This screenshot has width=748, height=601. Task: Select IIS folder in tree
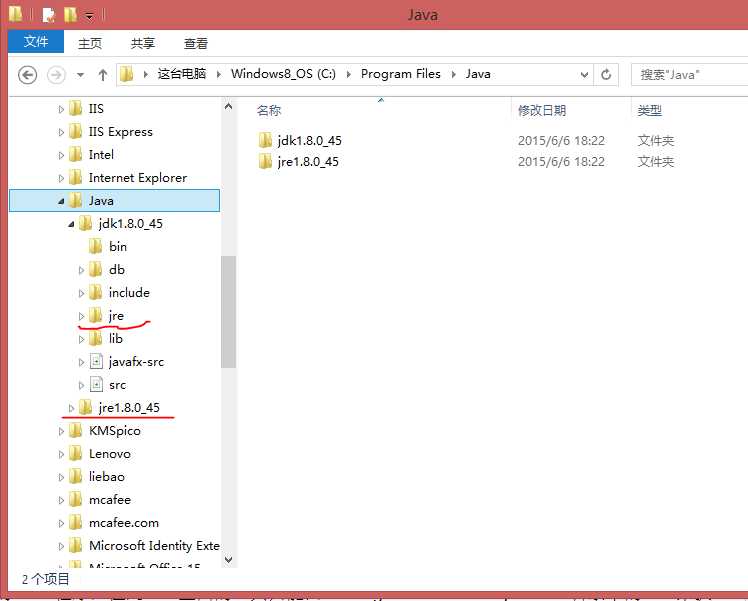pos(96,109)
